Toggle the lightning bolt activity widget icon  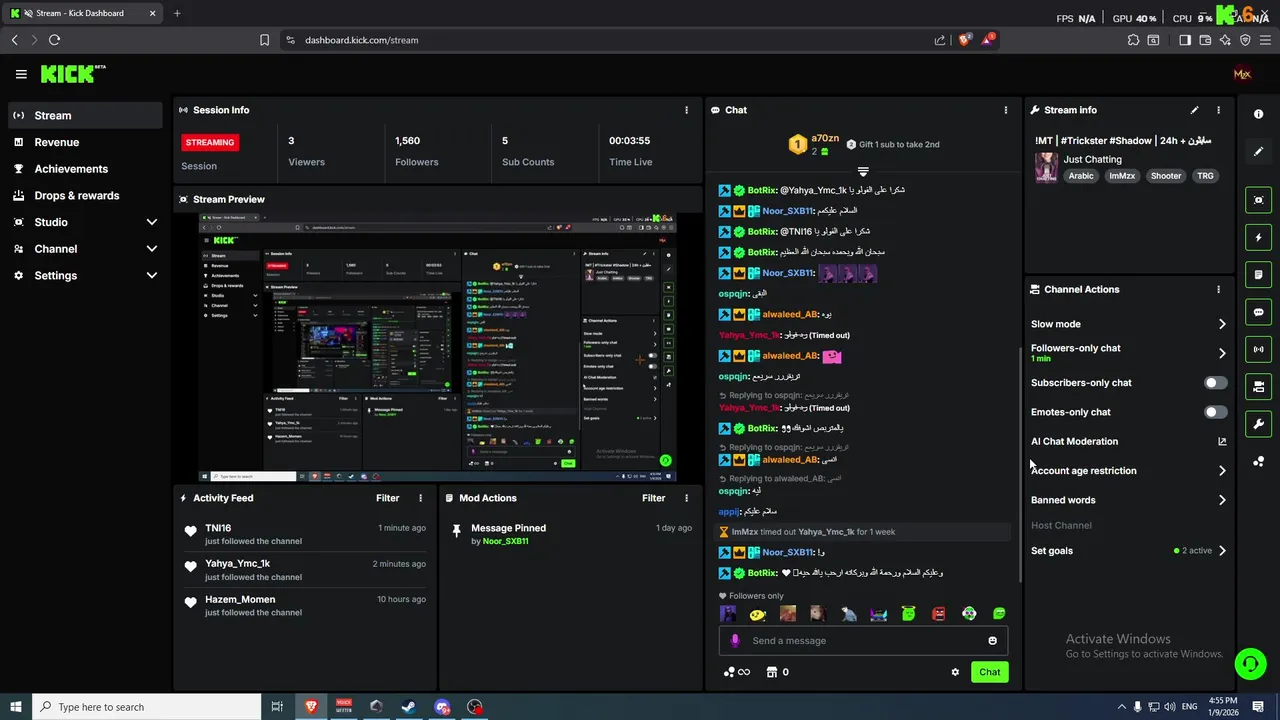(x=1259, y=238)
